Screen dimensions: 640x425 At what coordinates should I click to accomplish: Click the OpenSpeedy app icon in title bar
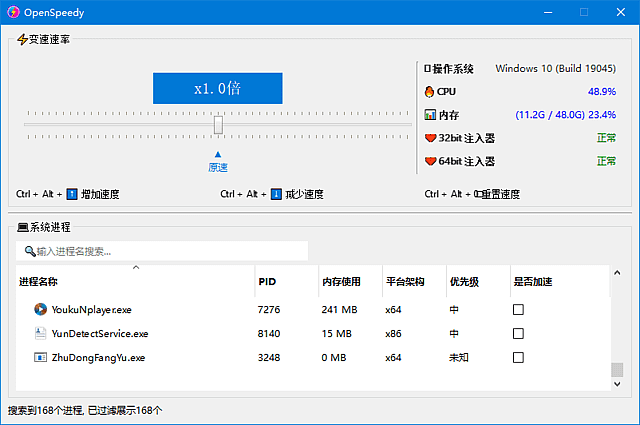[14, 12]
